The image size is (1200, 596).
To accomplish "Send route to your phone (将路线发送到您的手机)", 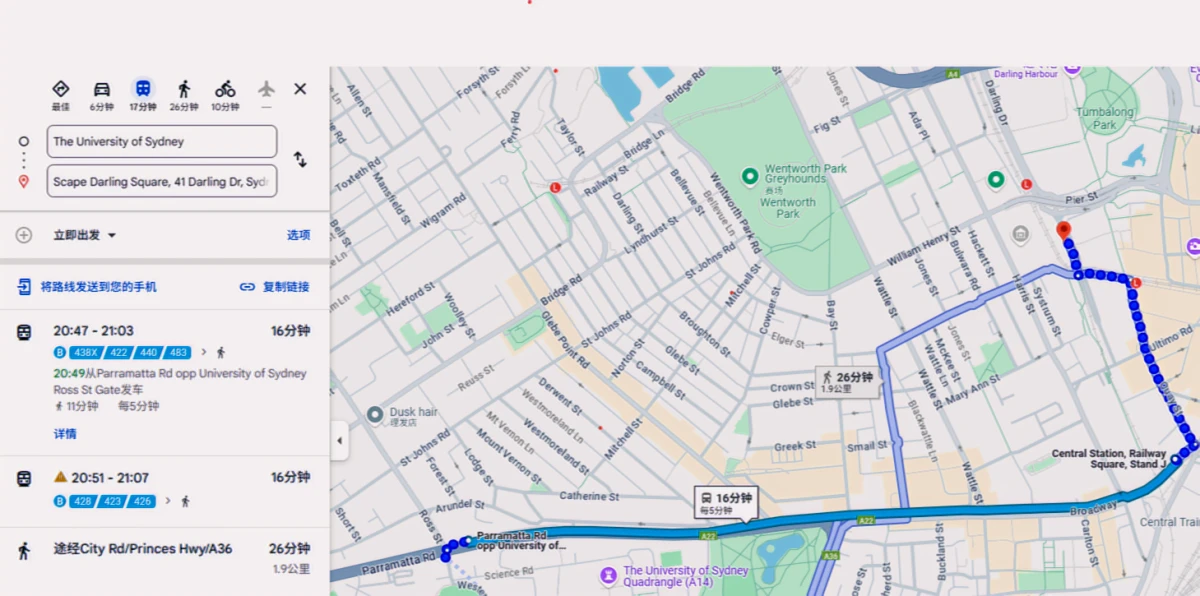I will point(88,287).
